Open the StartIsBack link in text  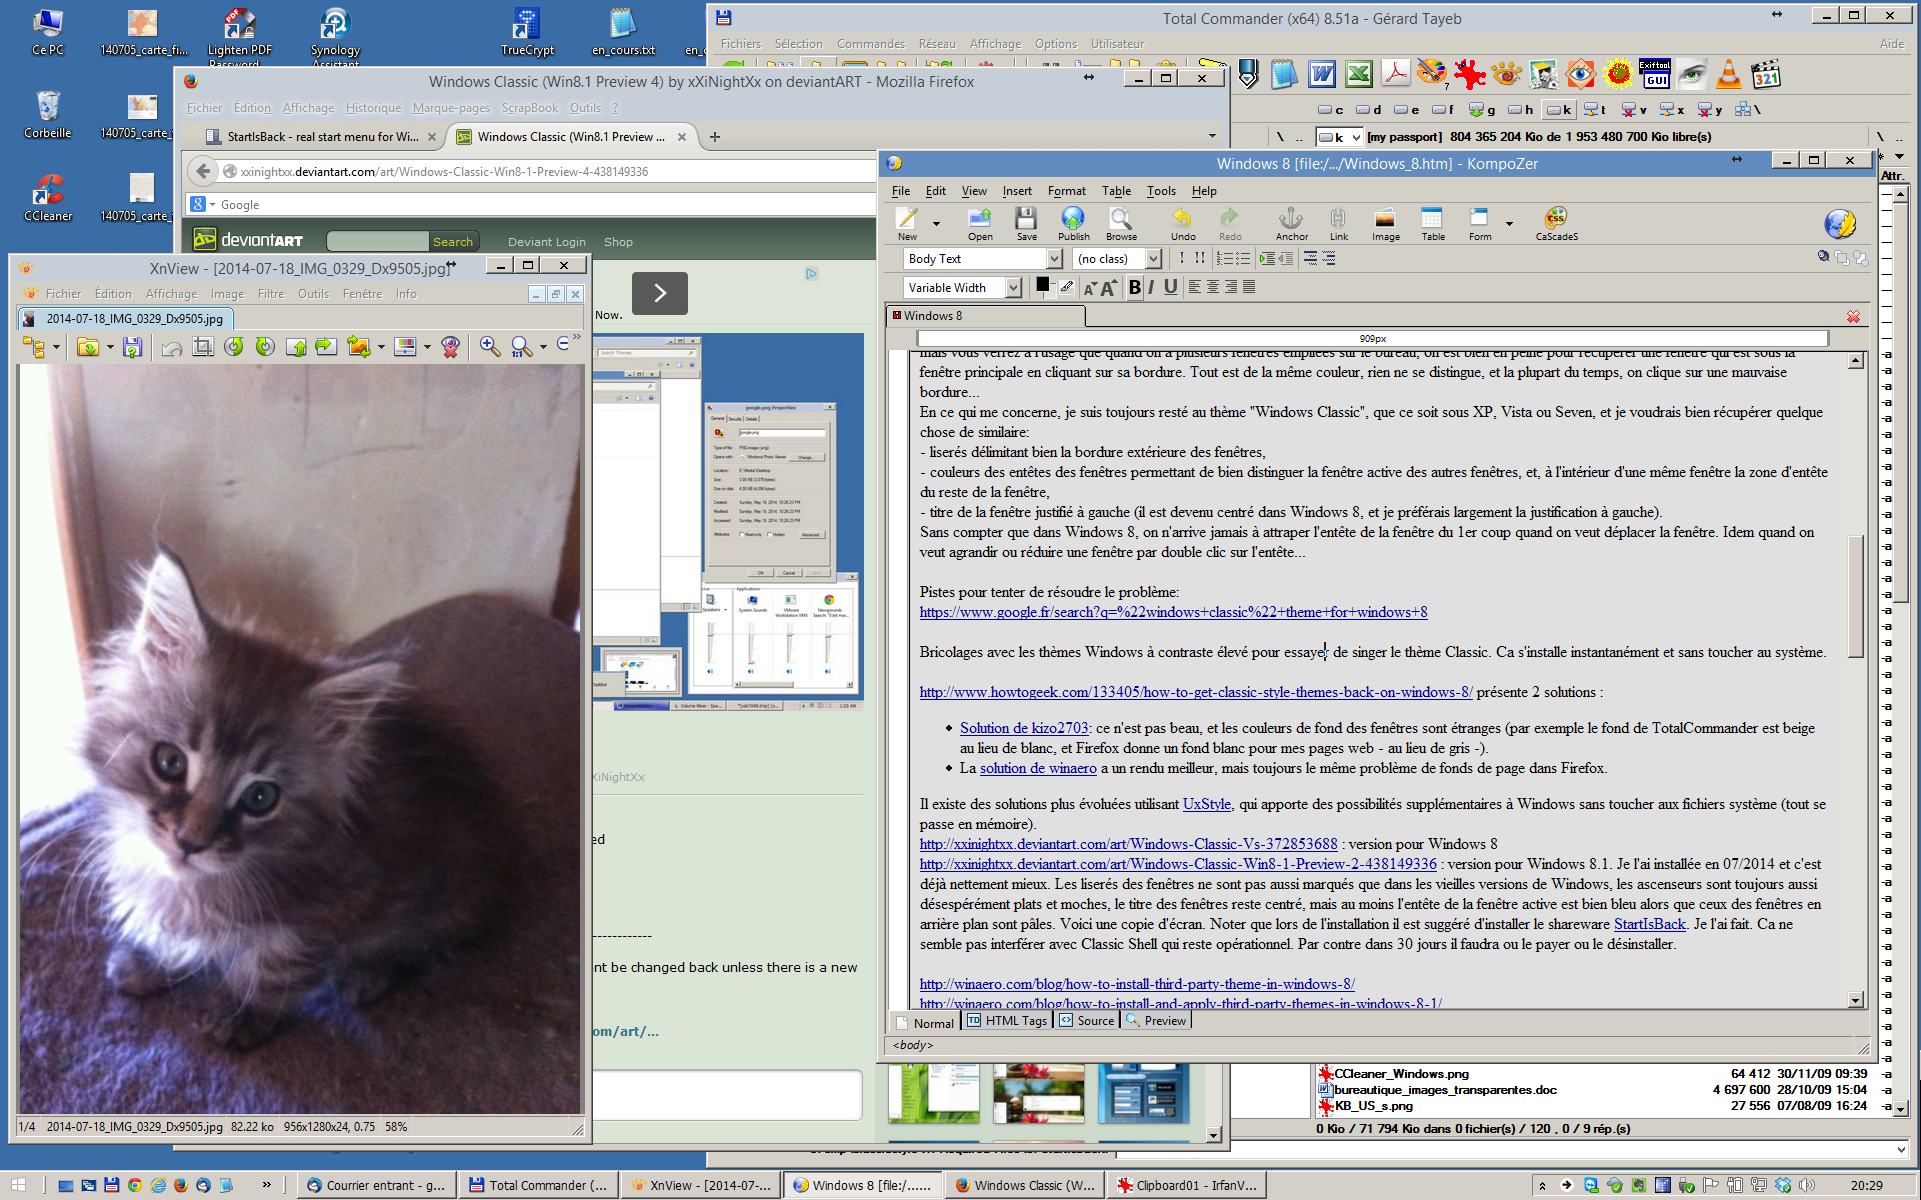coord(1649,924)
